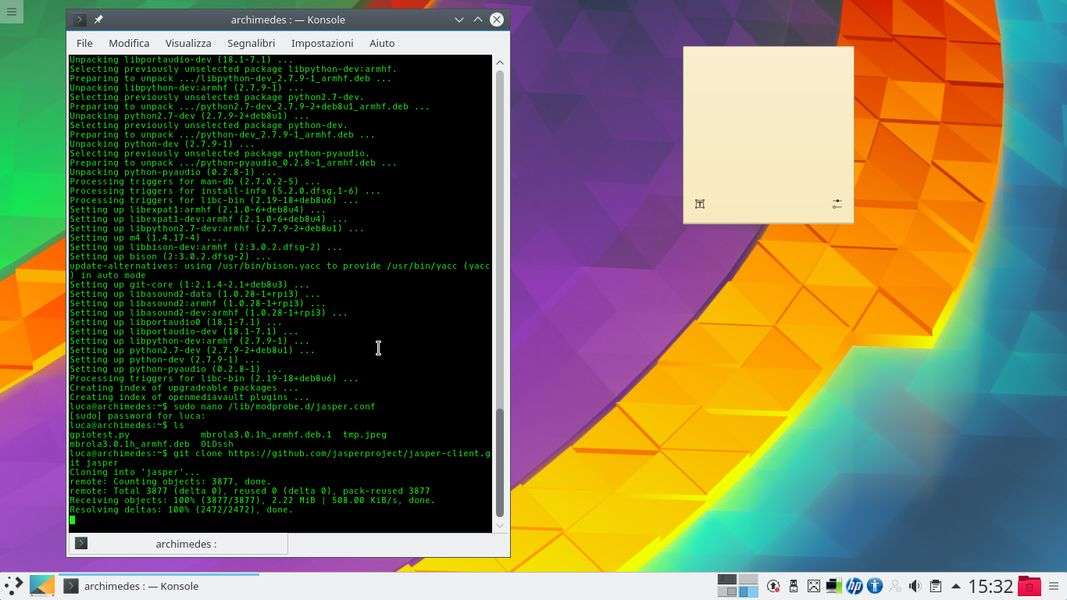Open the removable USB device tray icon

[793, 586]
